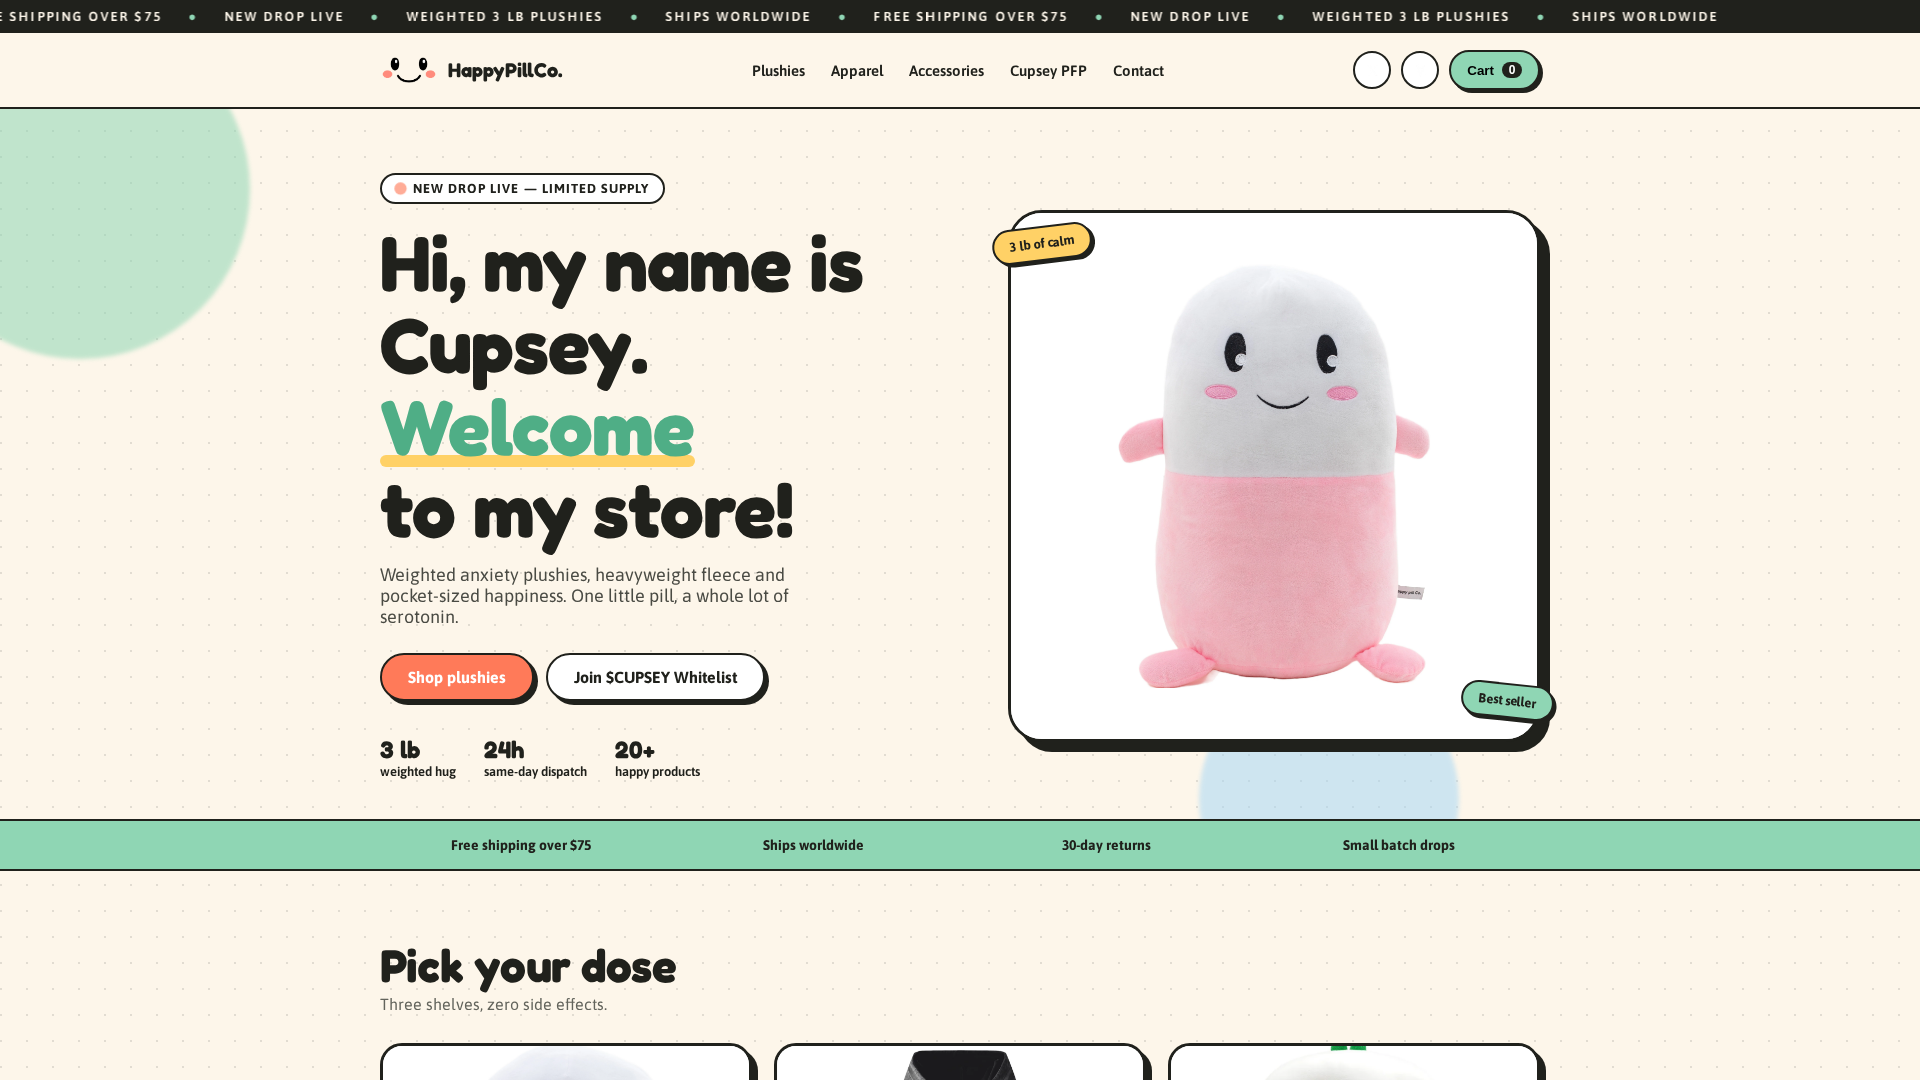This screenshot has width=1920, height=1080.
Task: Click the 'Best seller' badge
Action: point(1507,700)
